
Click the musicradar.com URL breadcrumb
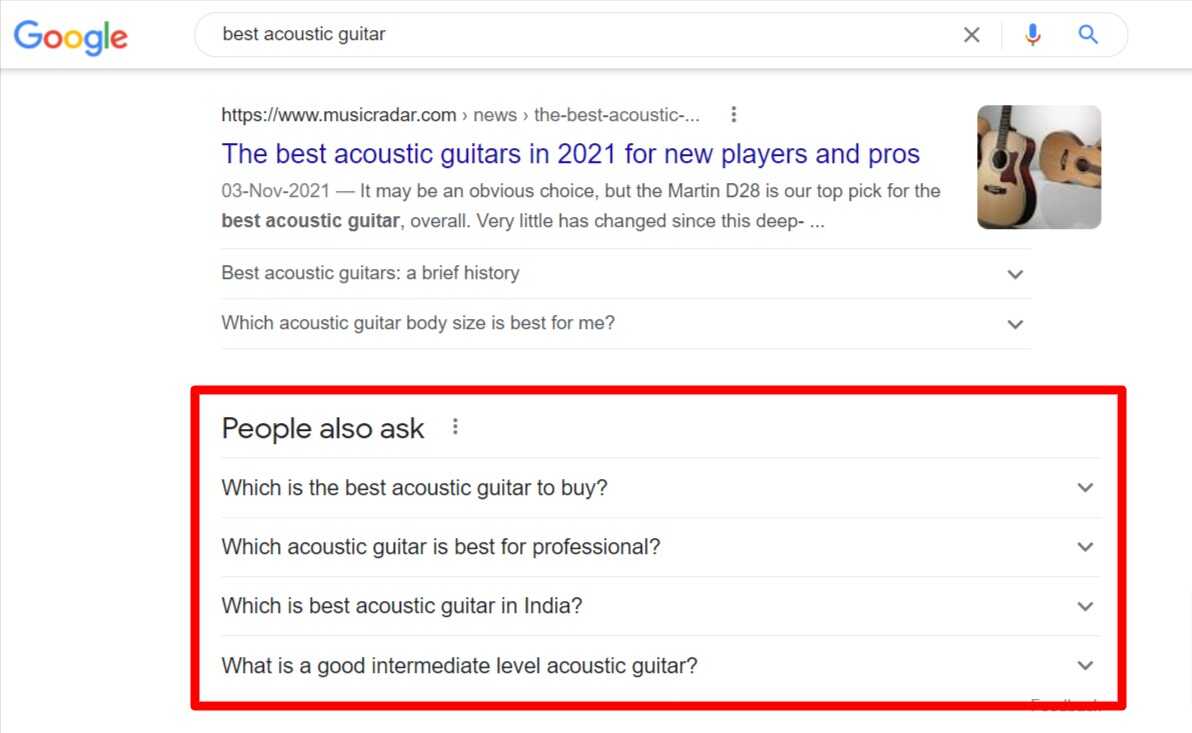338,115
